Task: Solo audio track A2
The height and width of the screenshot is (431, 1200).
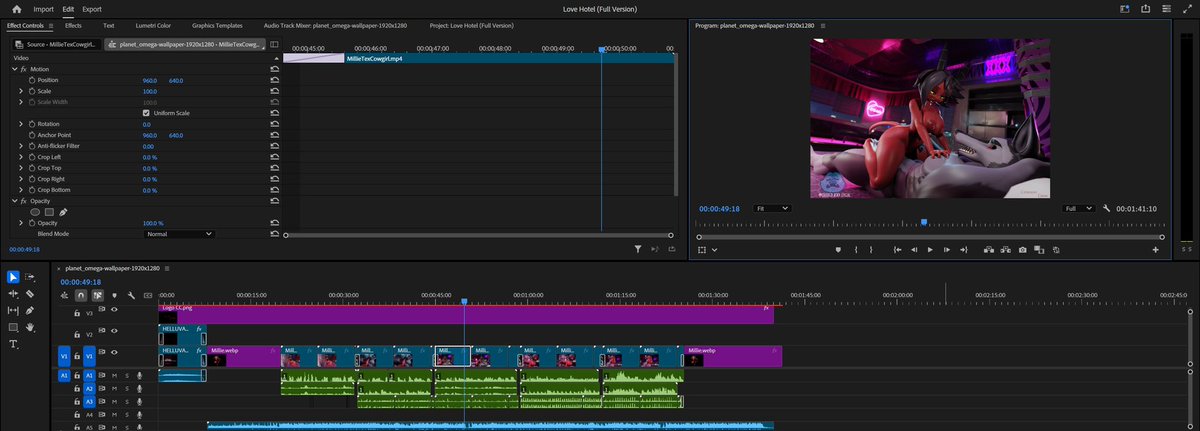Action: pos(126,388)
